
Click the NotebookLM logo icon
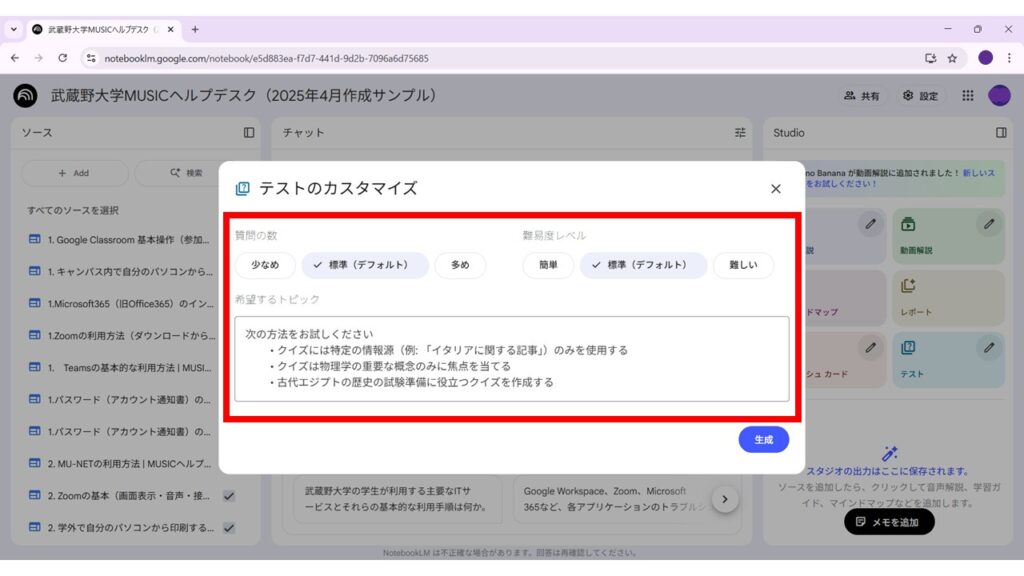coord(26,96)
